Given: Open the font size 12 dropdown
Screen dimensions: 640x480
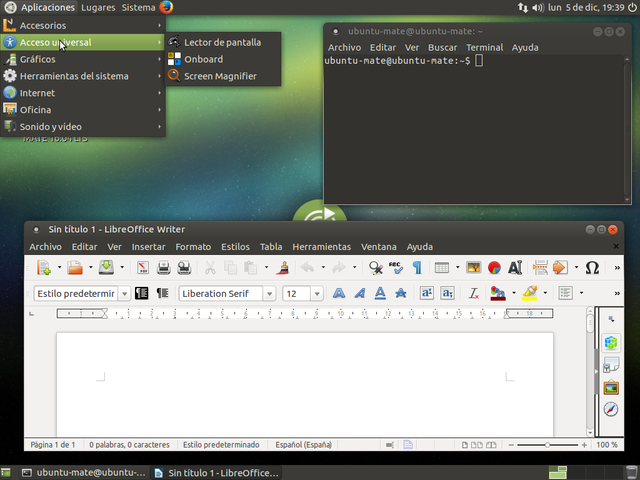Looking at the screenshot, I should tap(317, 293).
